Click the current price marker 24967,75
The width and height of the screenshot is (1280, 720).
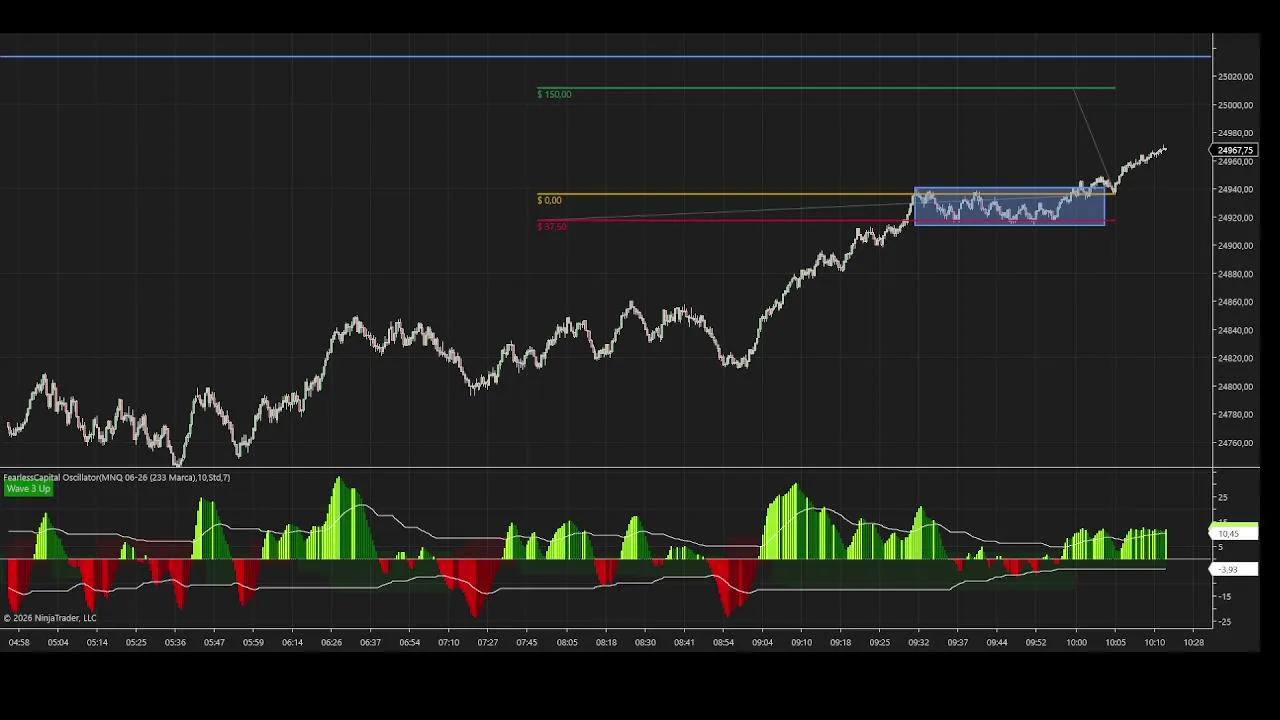click(x=1235, y=150)
